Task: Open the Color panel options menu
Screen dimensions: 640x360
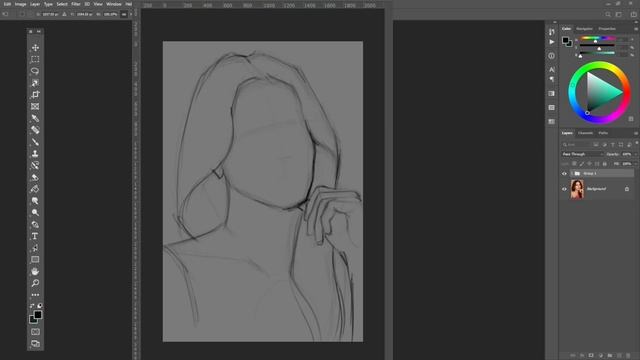Action: (x=636, y=29)
